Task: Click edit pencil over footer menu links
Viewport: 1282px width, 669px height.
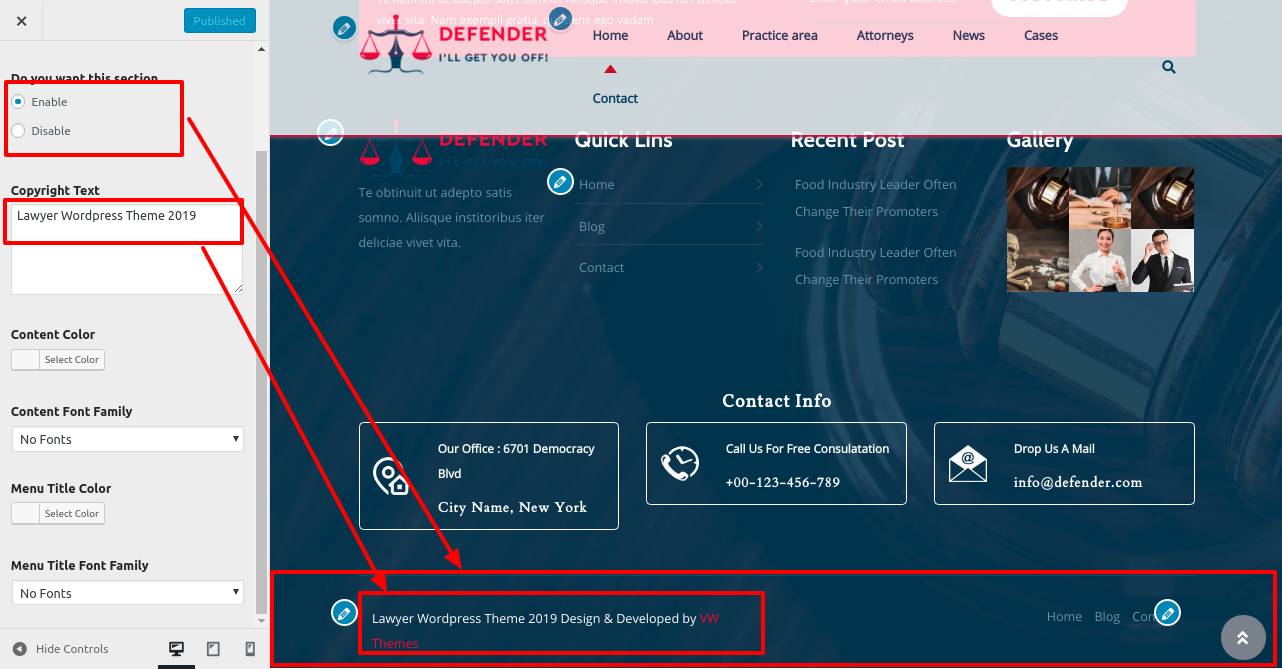Action: [1167, 612]
